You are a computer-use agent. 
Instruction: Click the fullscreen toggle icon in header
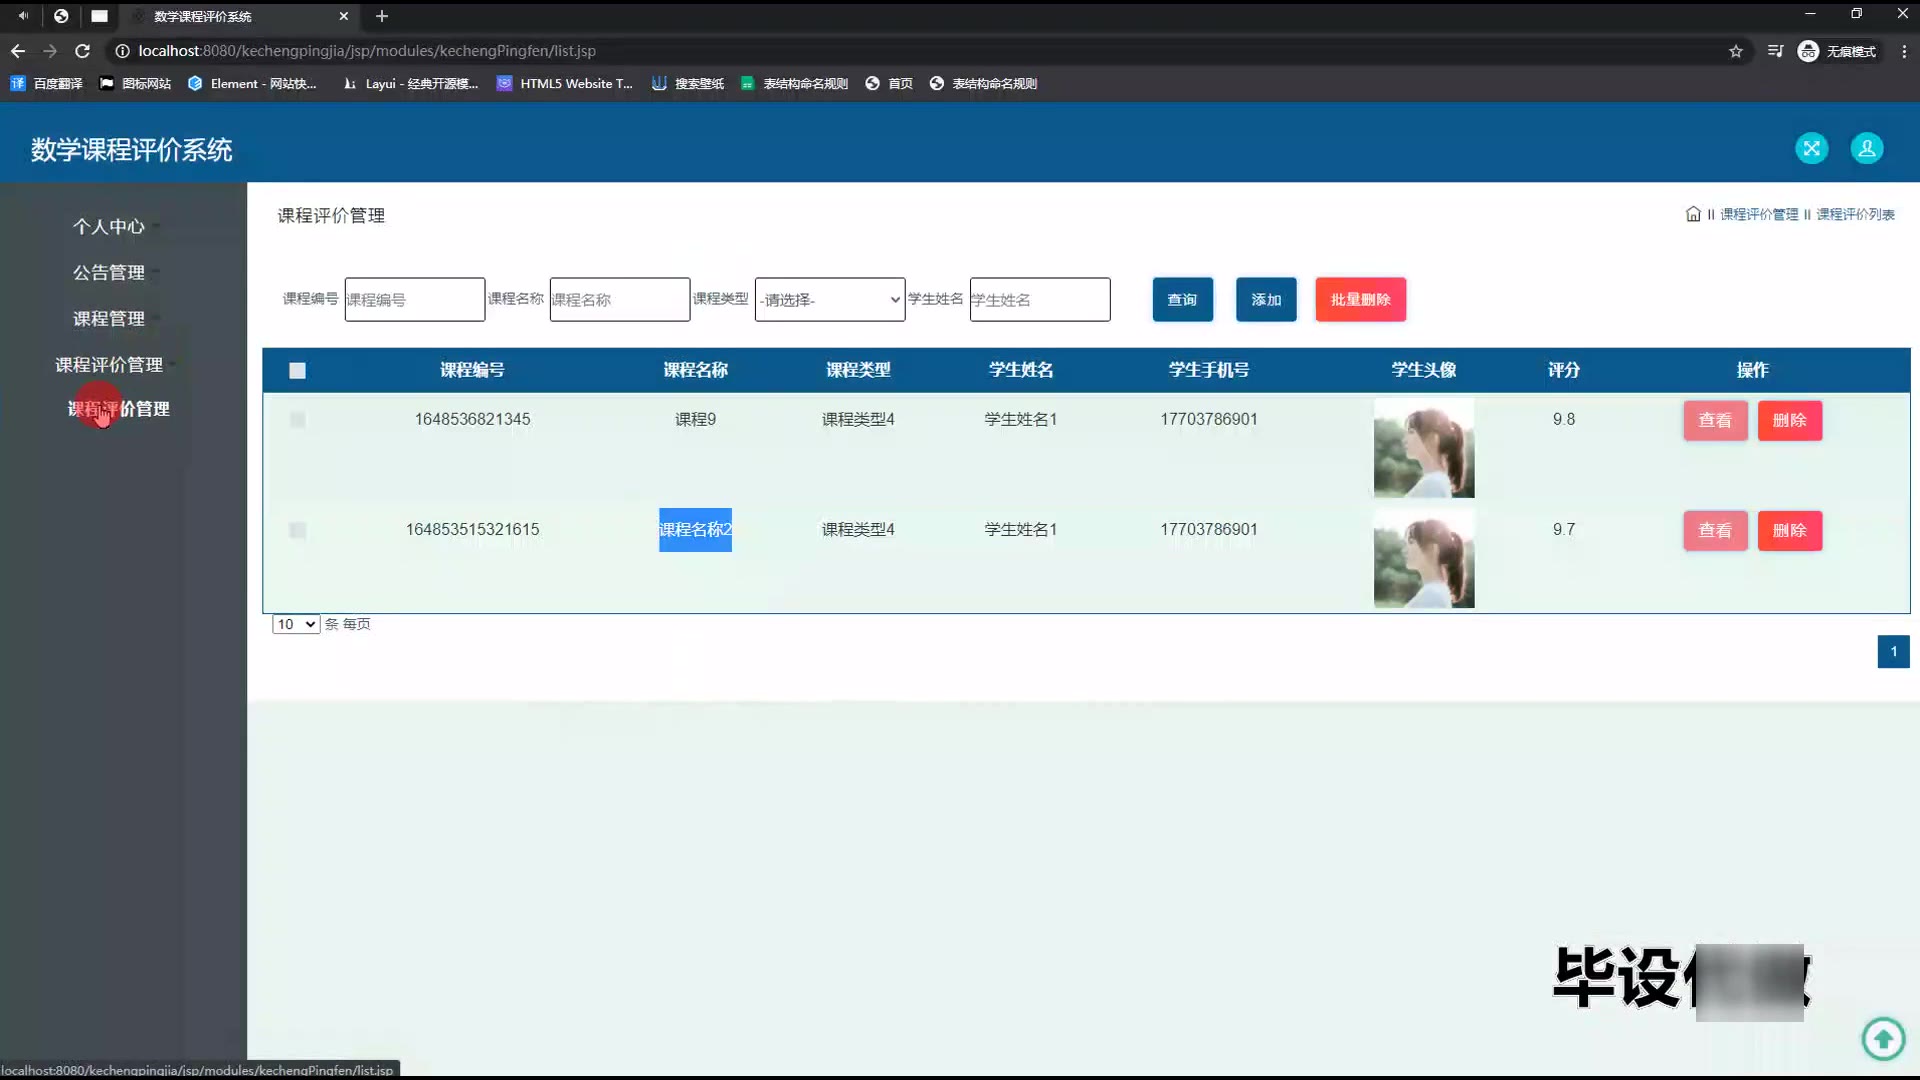tap(1811, 149)
